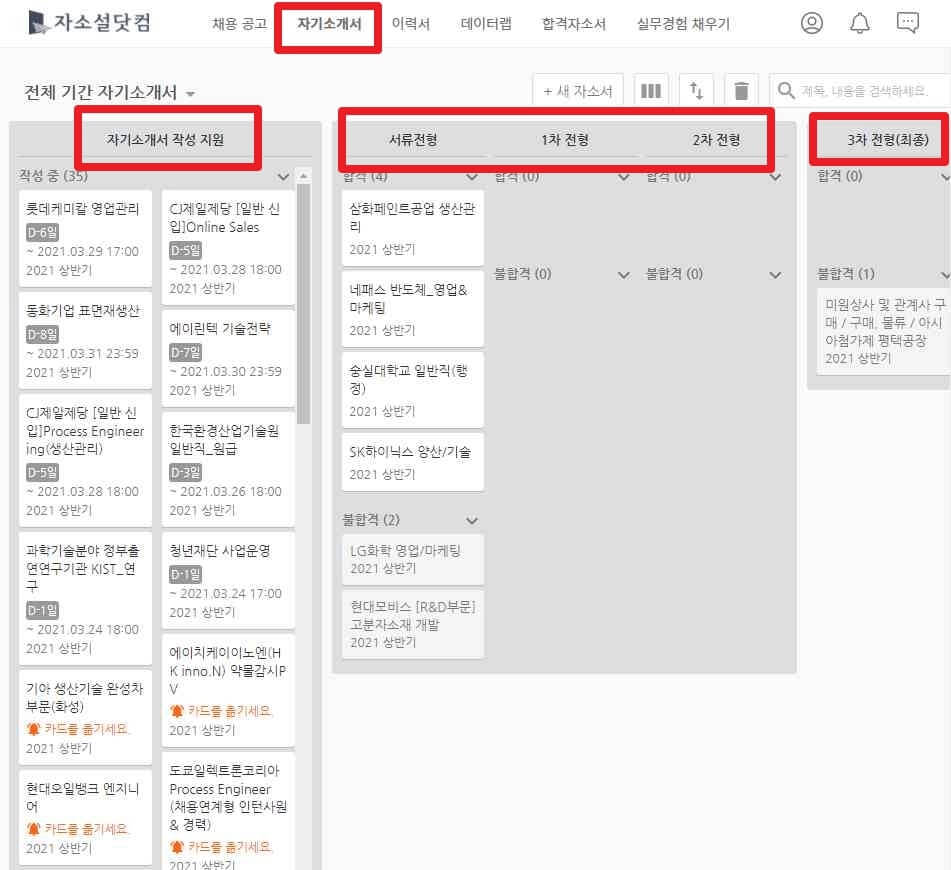
Task: Click the bell alert icon on 도쿄일렉트론코리아 card
Action: tap(176, 847)
